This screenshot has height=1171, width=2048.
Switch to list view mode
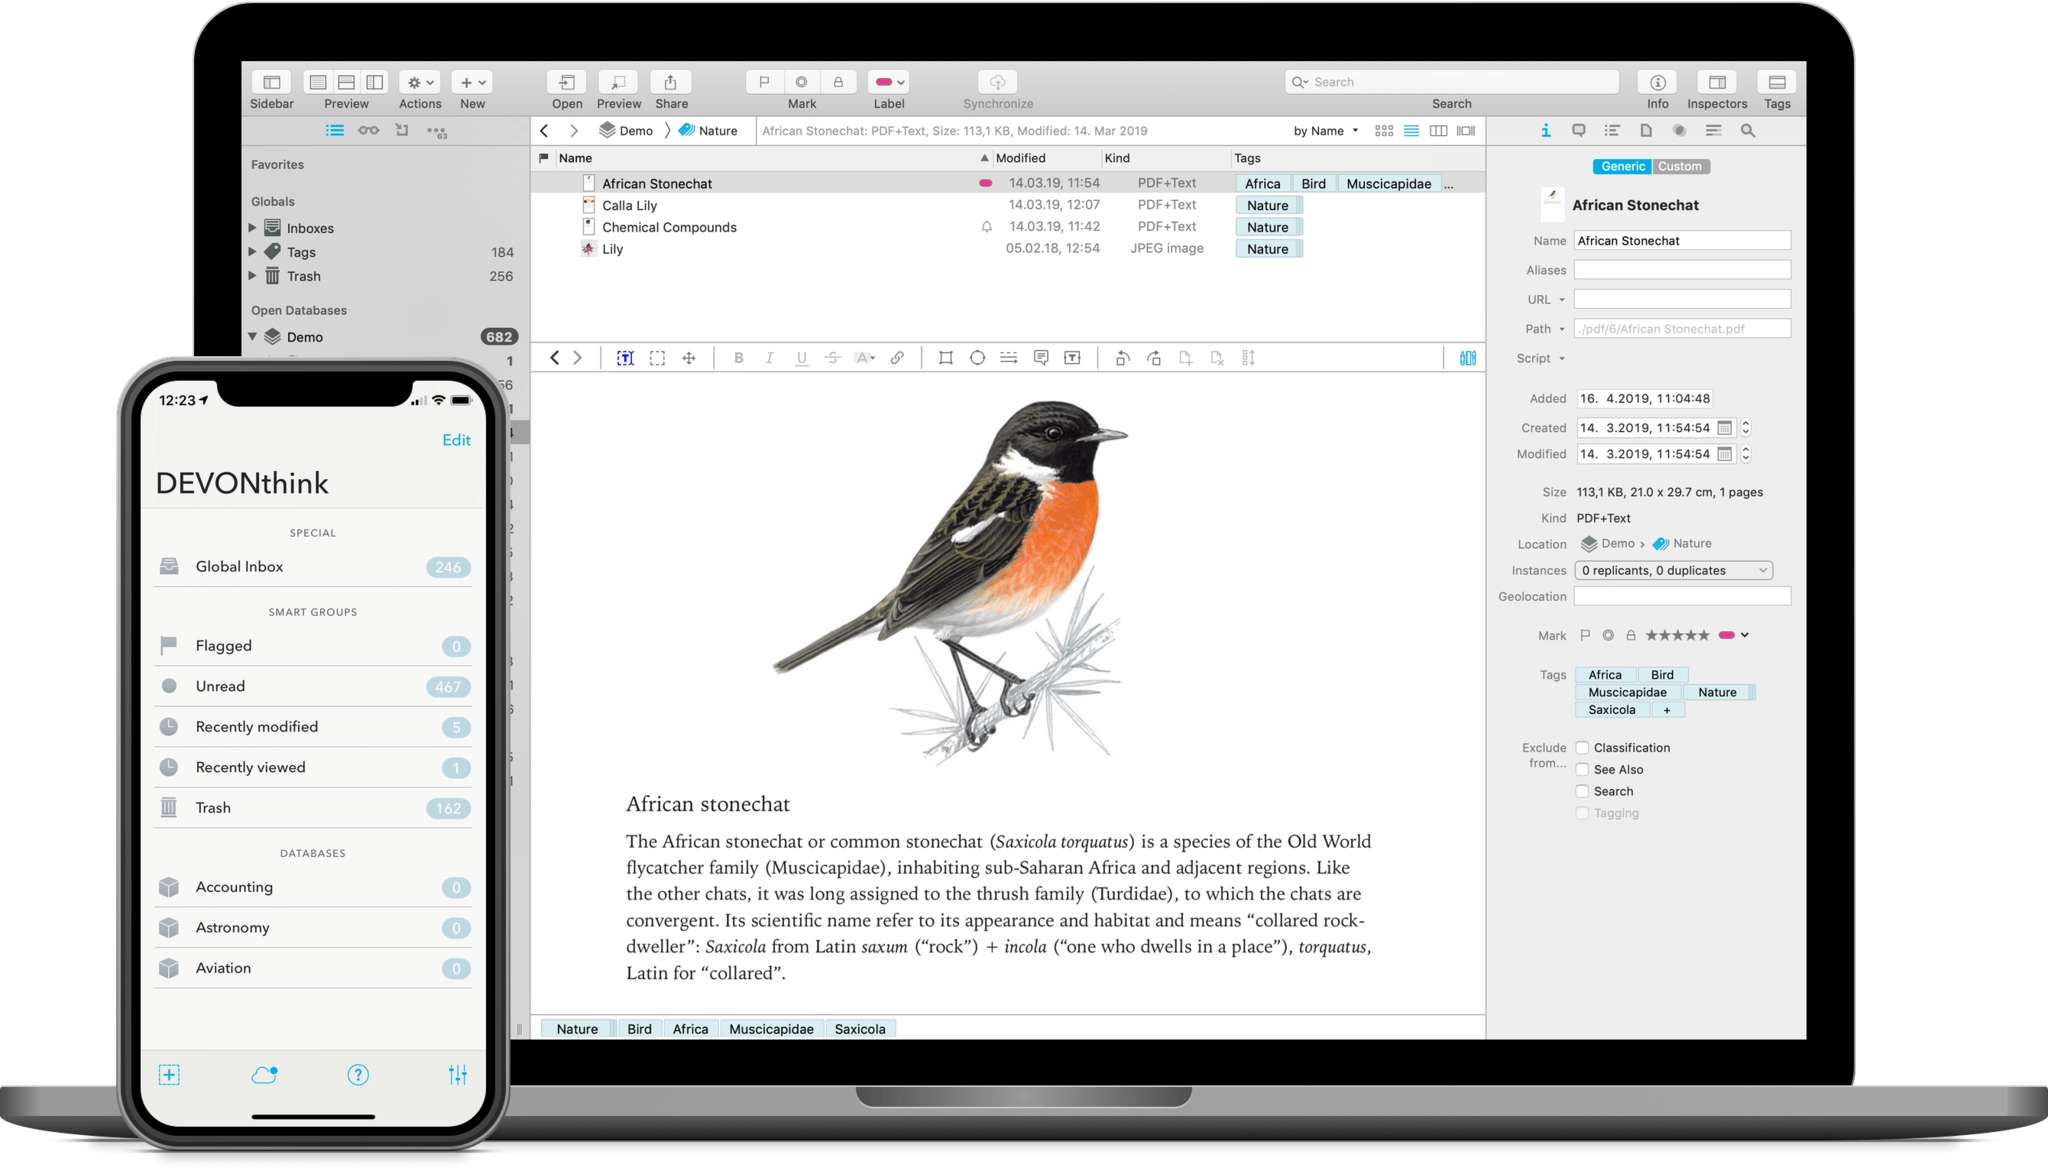pos(1411,131)
